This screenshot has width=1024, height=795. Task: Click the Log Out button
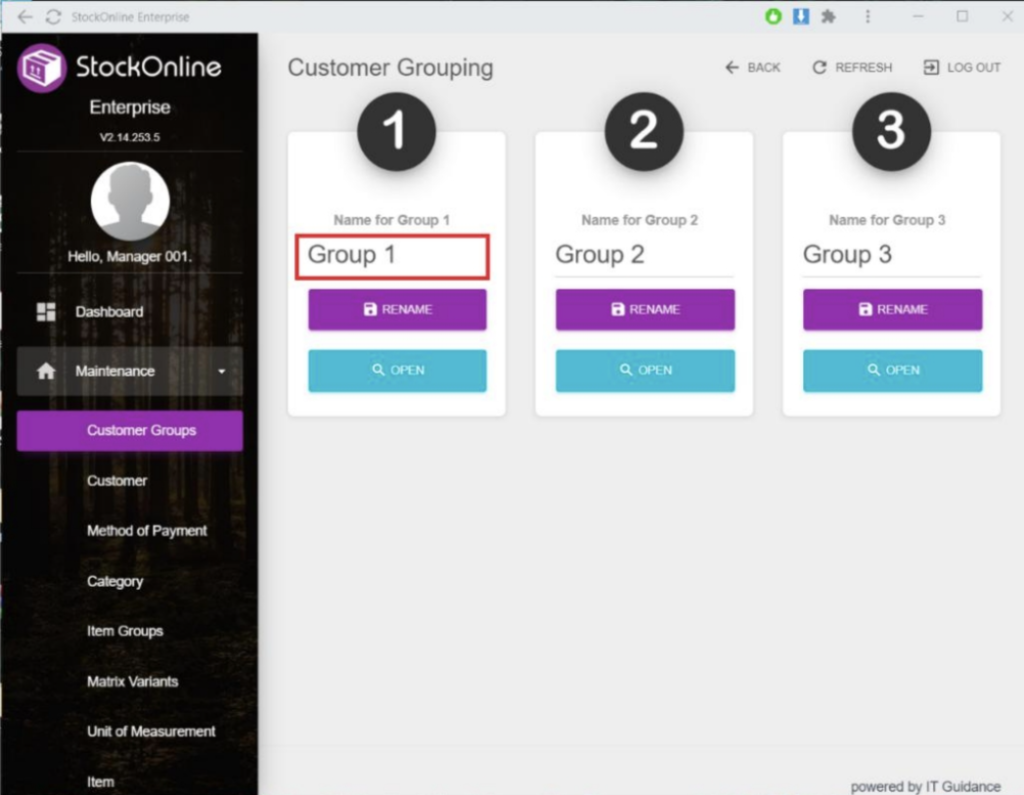pos(962,67)
